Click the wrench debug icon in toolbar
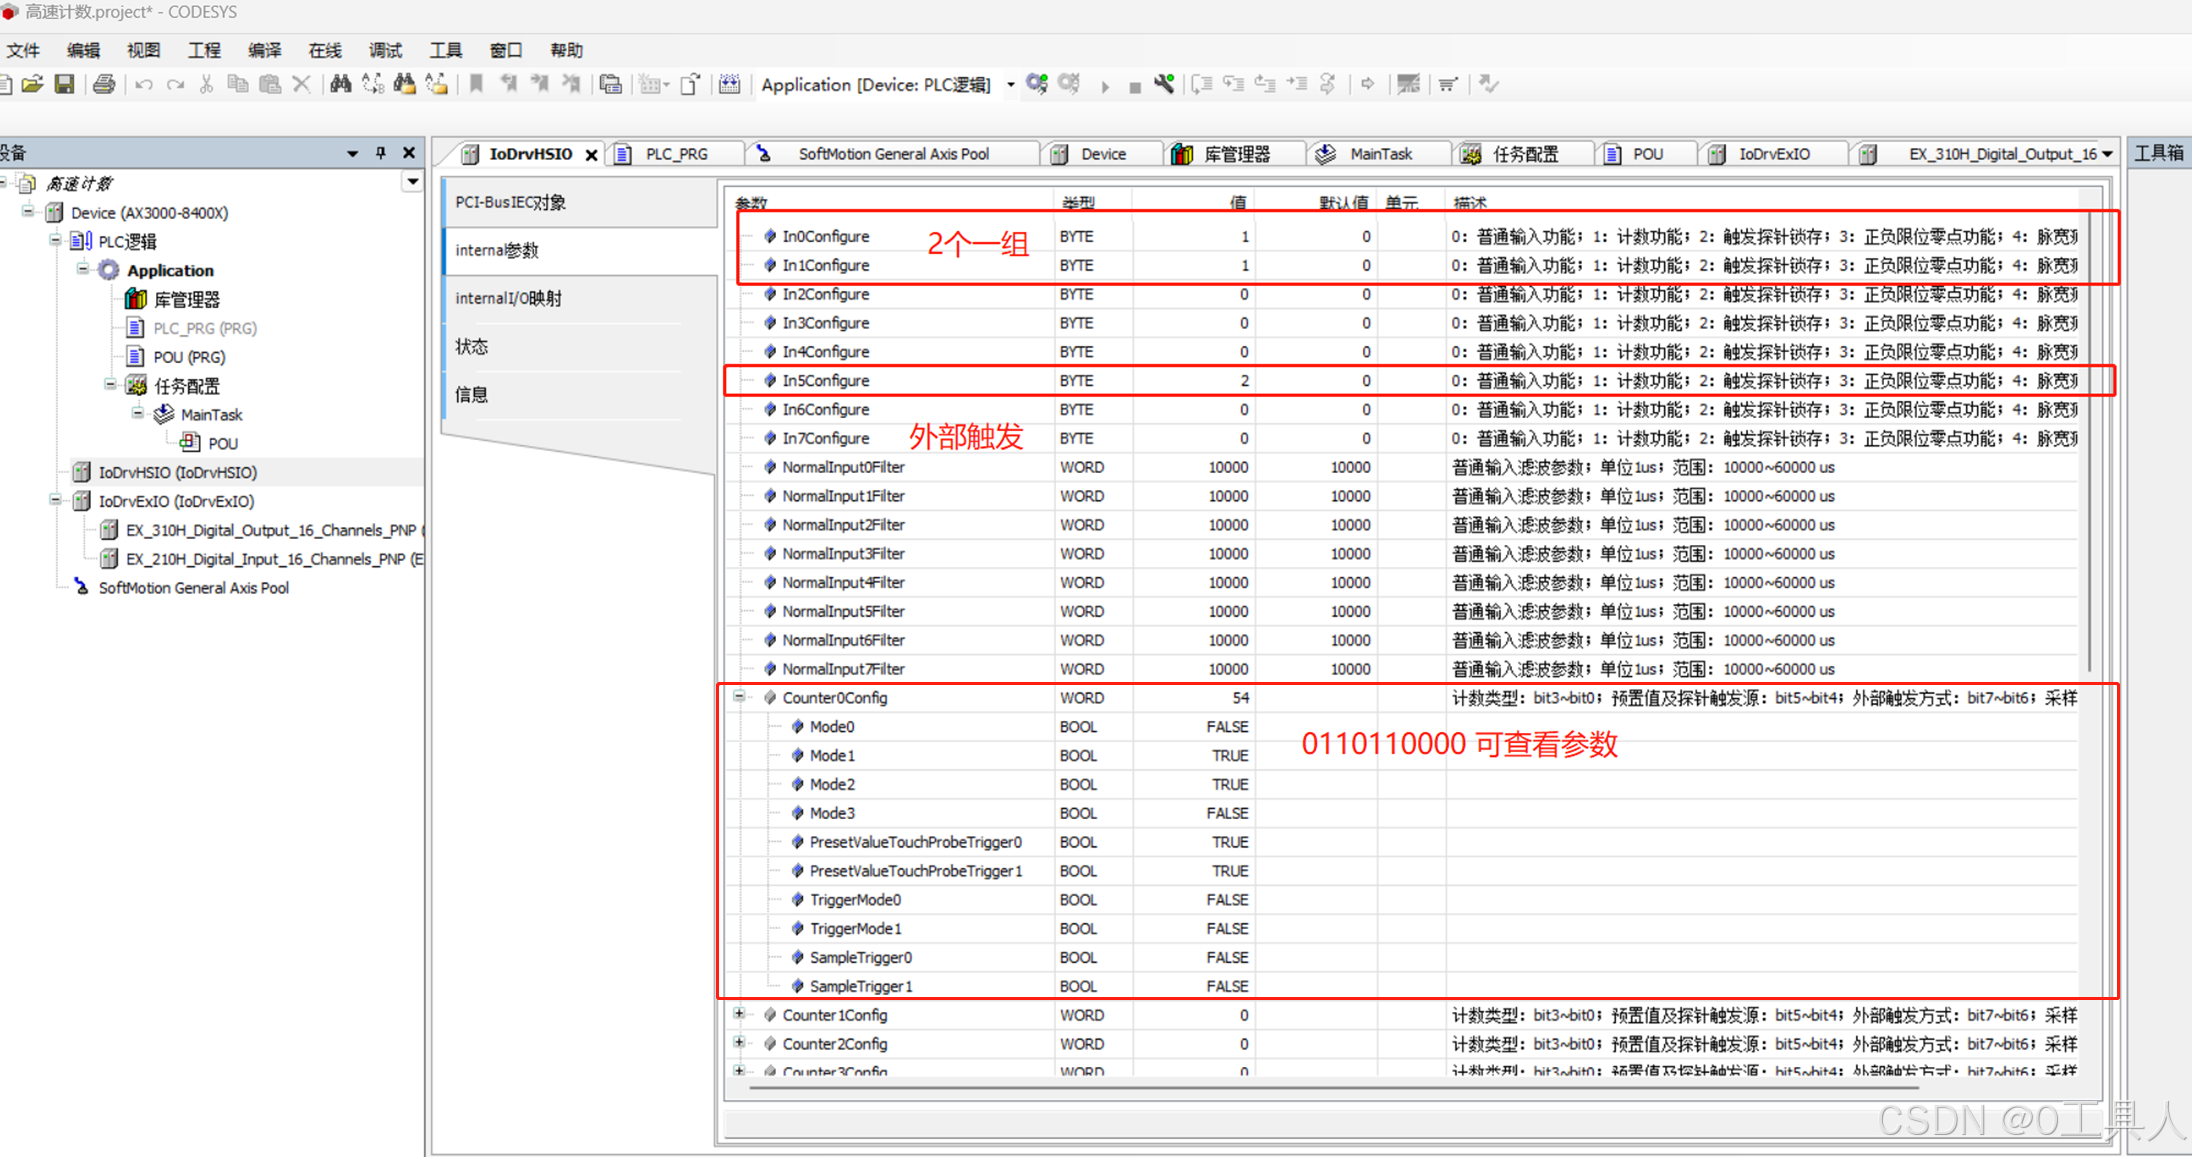The height and width of the screenshot is (1157, 2192). point(1164,84)
